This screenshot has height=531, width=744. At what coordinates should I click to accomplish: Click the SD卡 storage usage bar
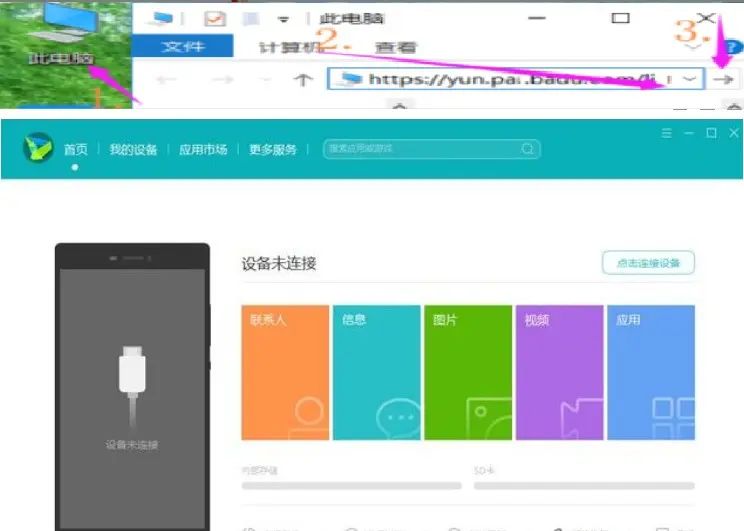584,485
